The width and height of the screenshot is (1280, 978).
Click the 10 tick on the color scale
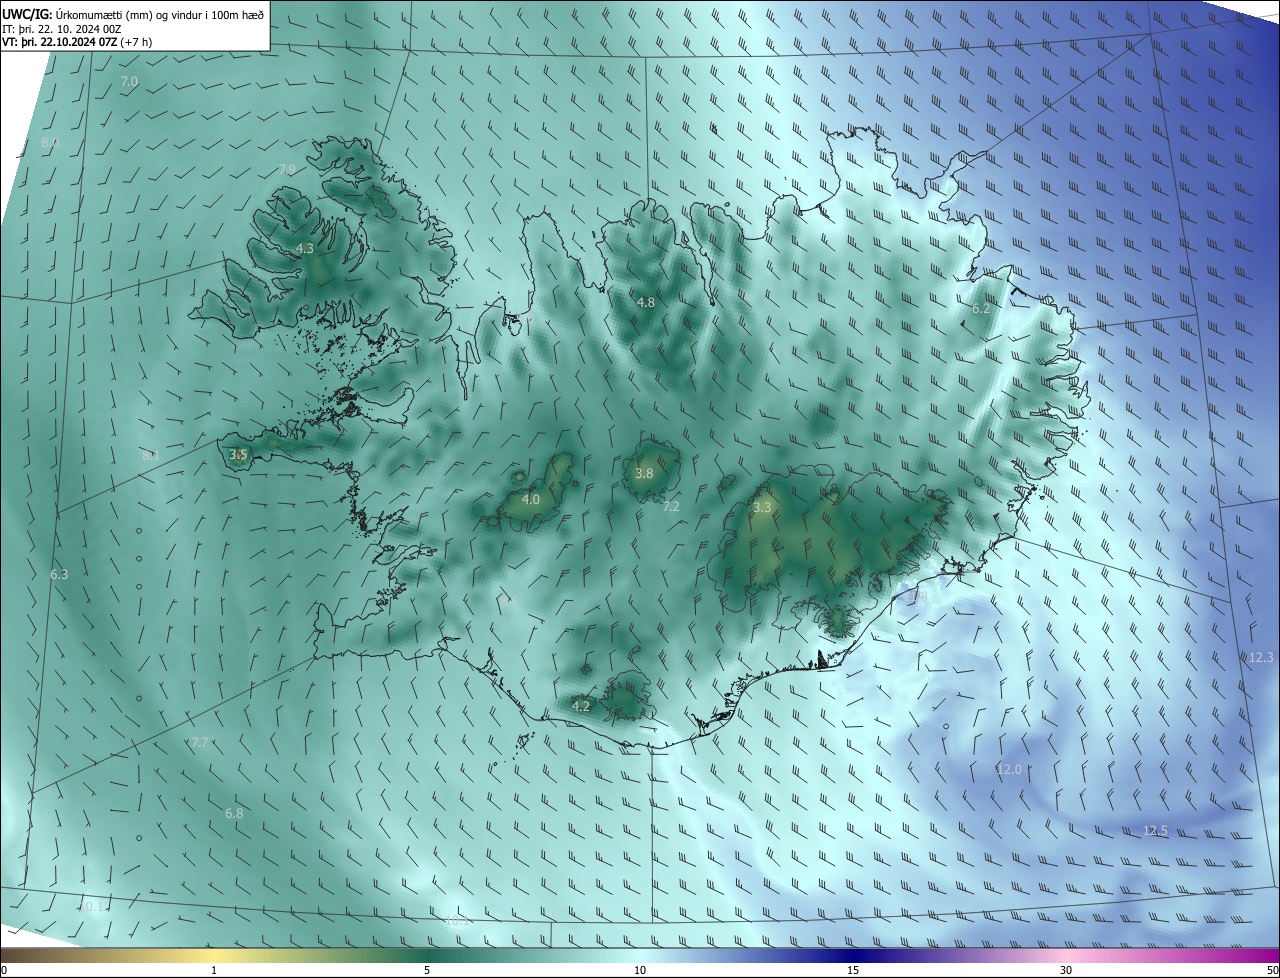click(640, 970)
